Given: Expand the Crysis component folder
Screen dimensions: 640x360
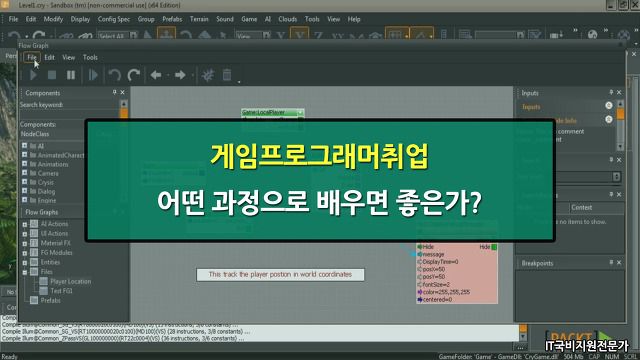Looking at the screenshot, I should click(24, 182).
